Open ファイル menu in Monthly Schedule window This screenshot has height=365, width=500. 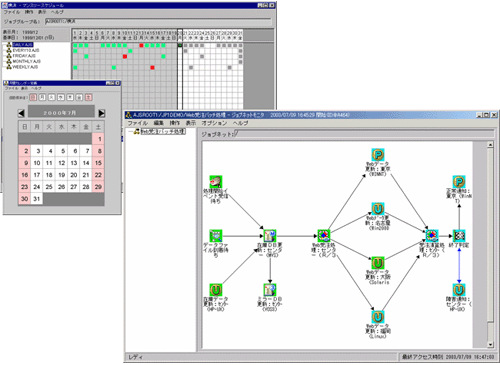coord(12,12)
